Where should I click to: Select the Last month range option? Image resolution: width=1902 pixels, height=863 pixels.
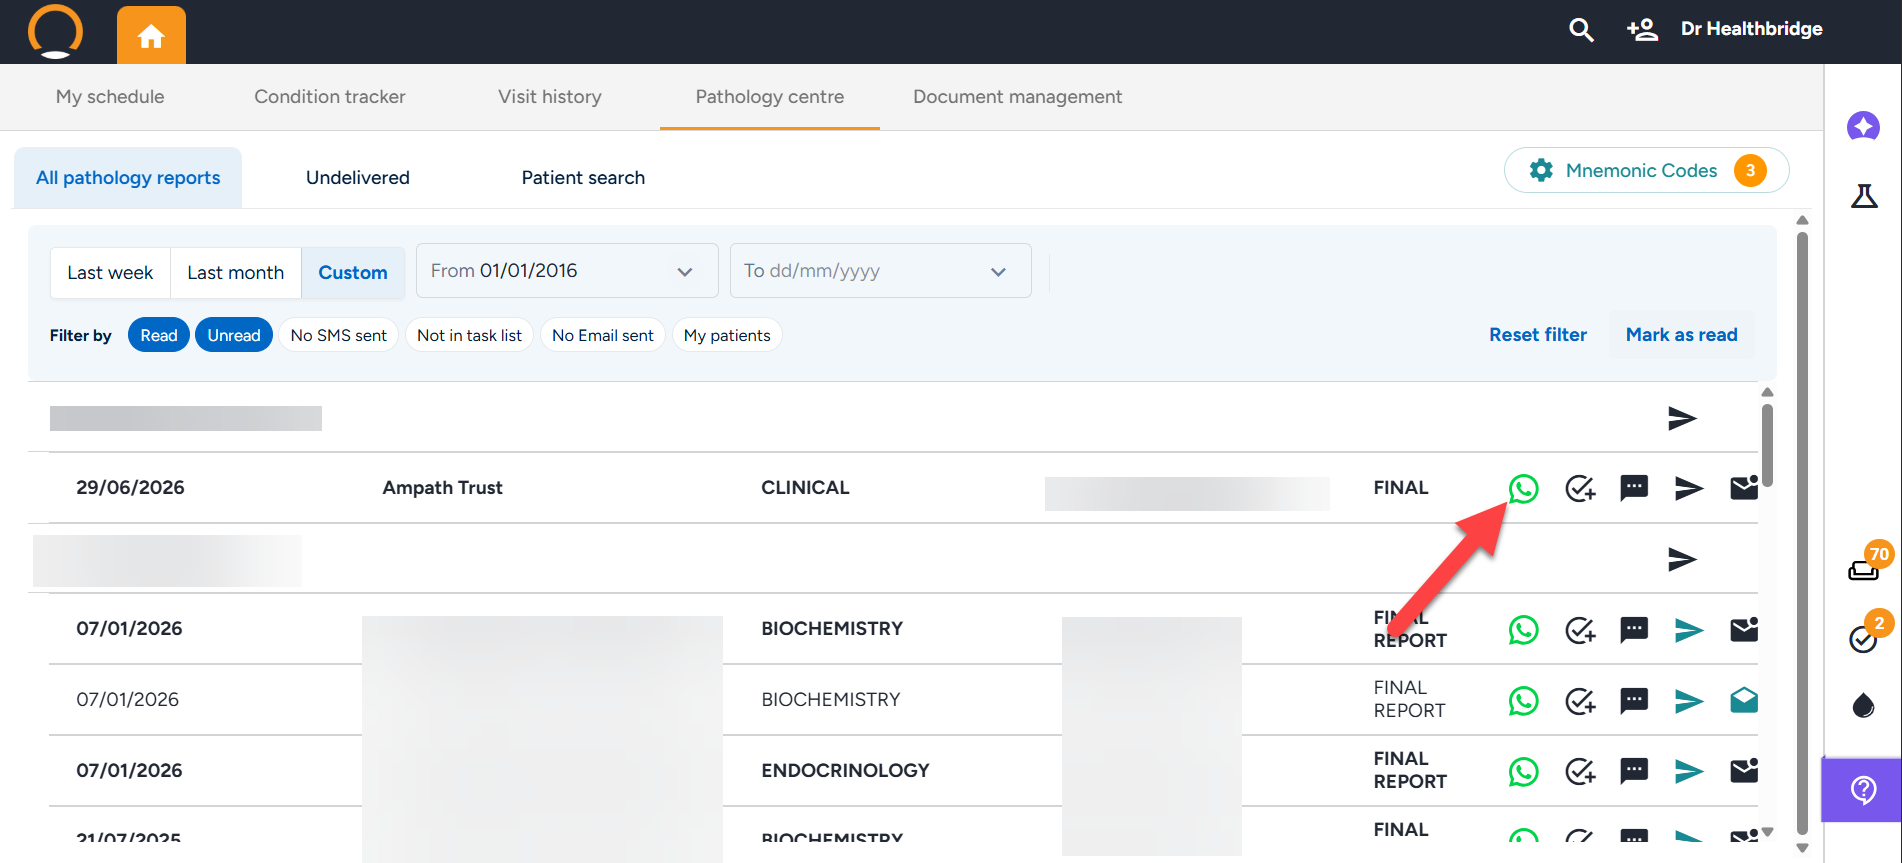pos(236,273)
